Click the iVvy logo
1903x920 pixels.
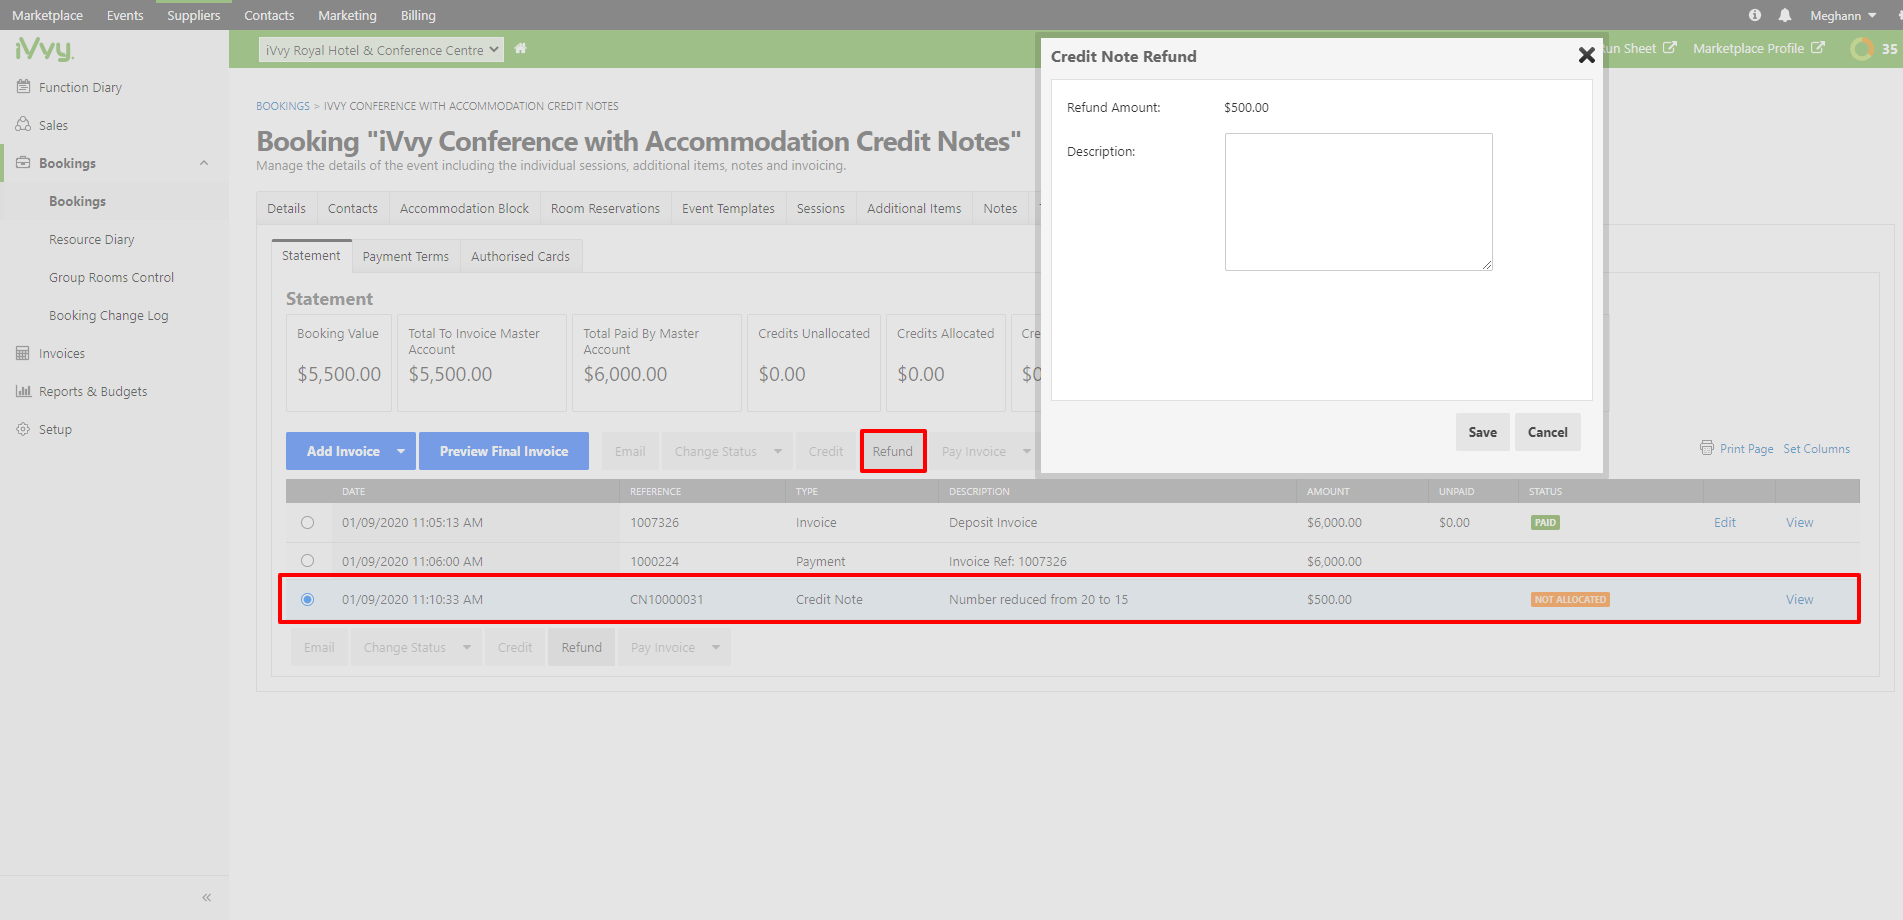point(44,48)
